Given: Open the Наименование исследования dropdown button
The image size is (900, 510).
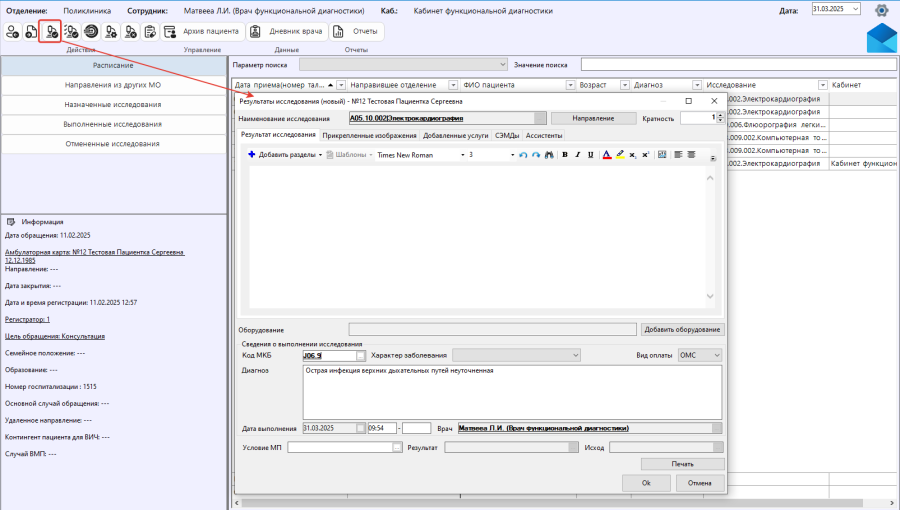Looking at the screenshot, I should [x=540, y=118].
